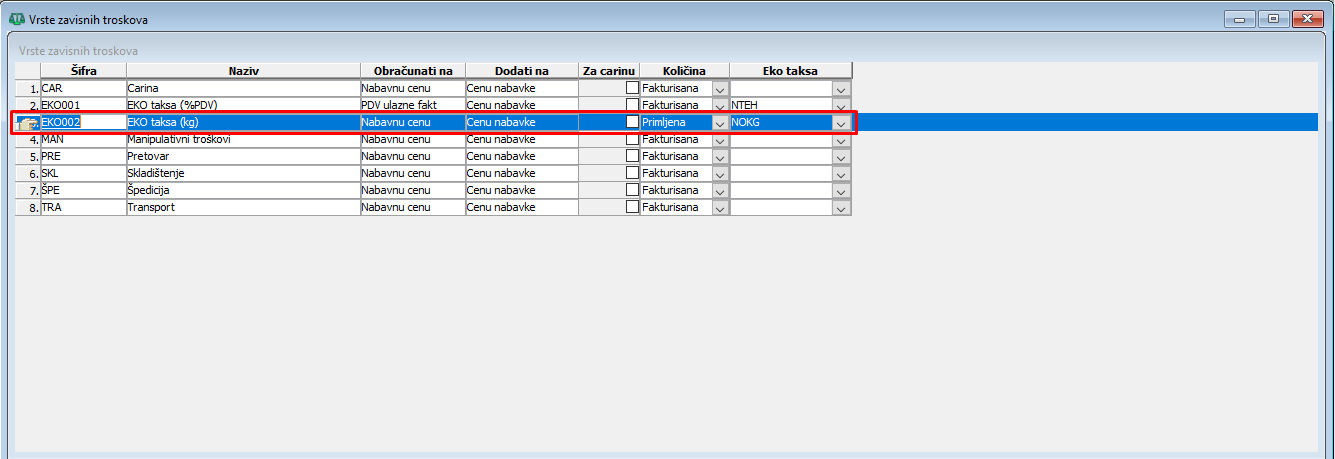
Task: Enable Za carinu checkbox for Transport row
Action: pyautogui.click(x=632, y=207)
